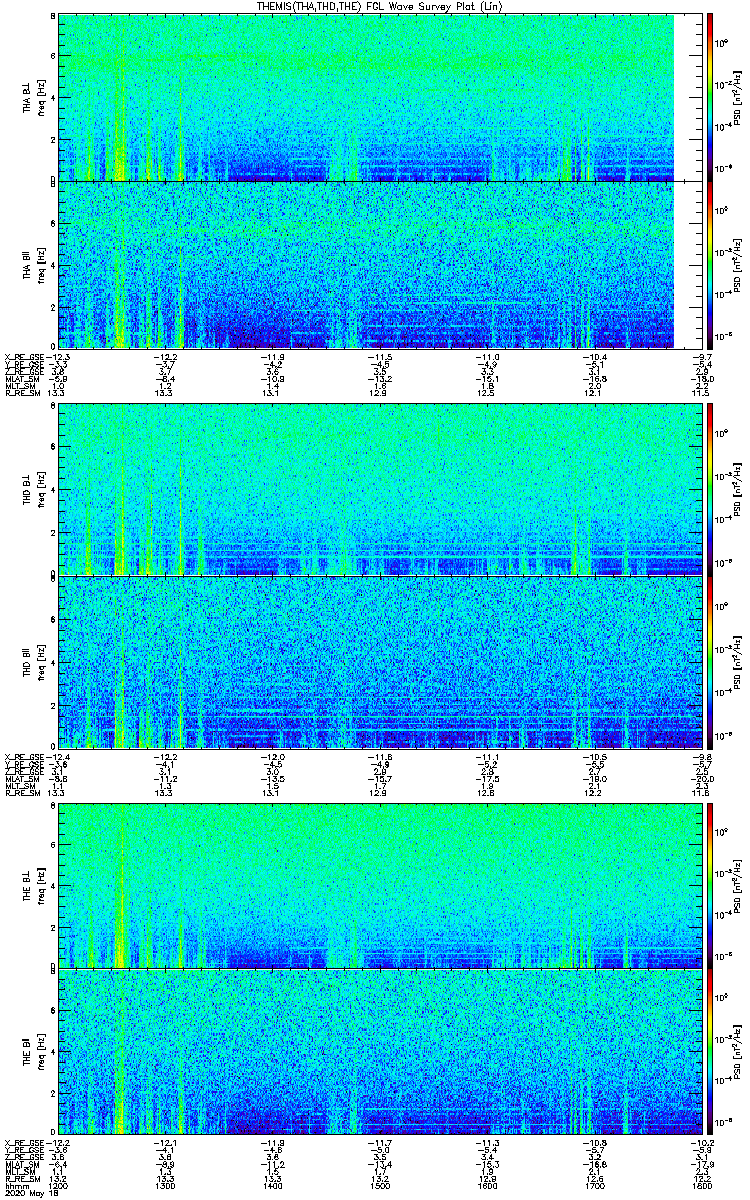Click R_RE_SM row label under THA panels
The width and height of the screenshot is (750, 1200).
(21, 393)
